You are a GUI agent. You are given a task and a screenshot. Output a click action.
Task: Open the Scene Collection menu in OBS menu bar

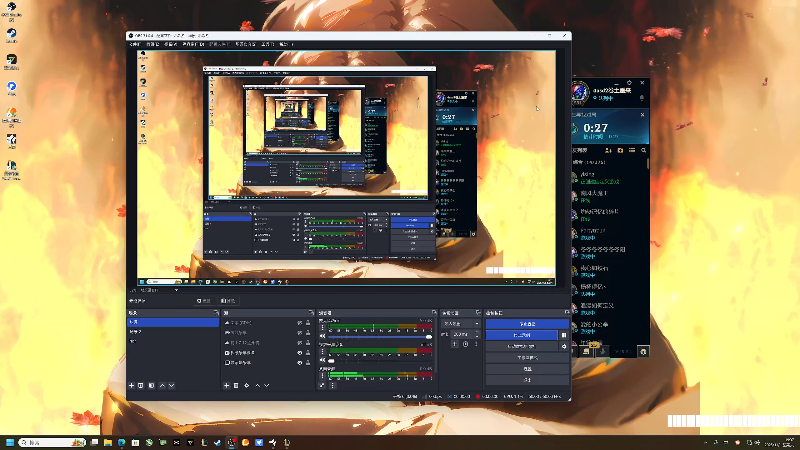click(x=245, y=44)
